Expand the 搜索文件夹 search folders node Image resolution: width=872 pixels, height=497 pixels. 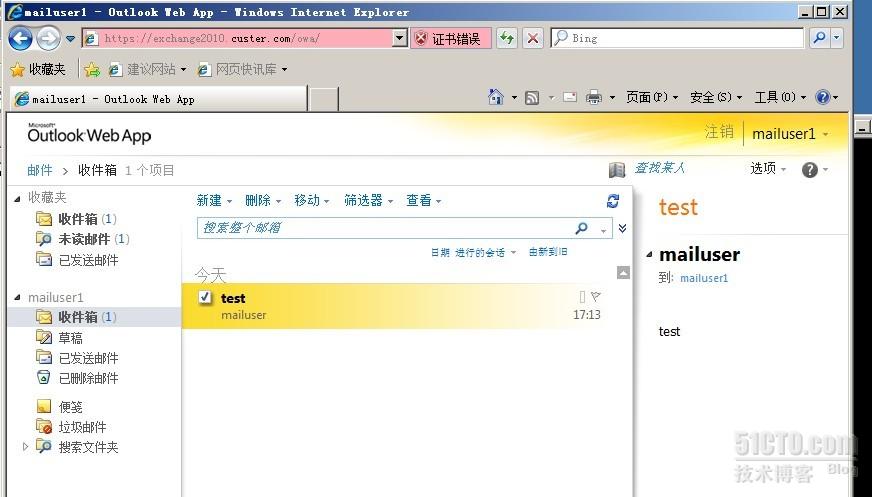24,446
